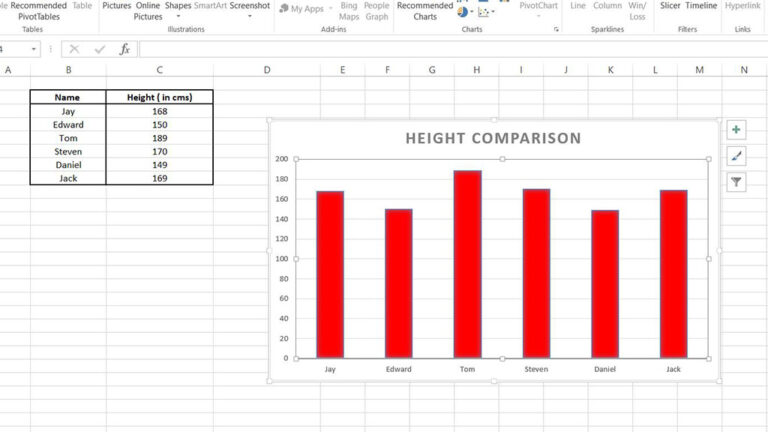Click the cell with value 169
Viewport: 768px width, 432px height.
(x=160, y=178)
